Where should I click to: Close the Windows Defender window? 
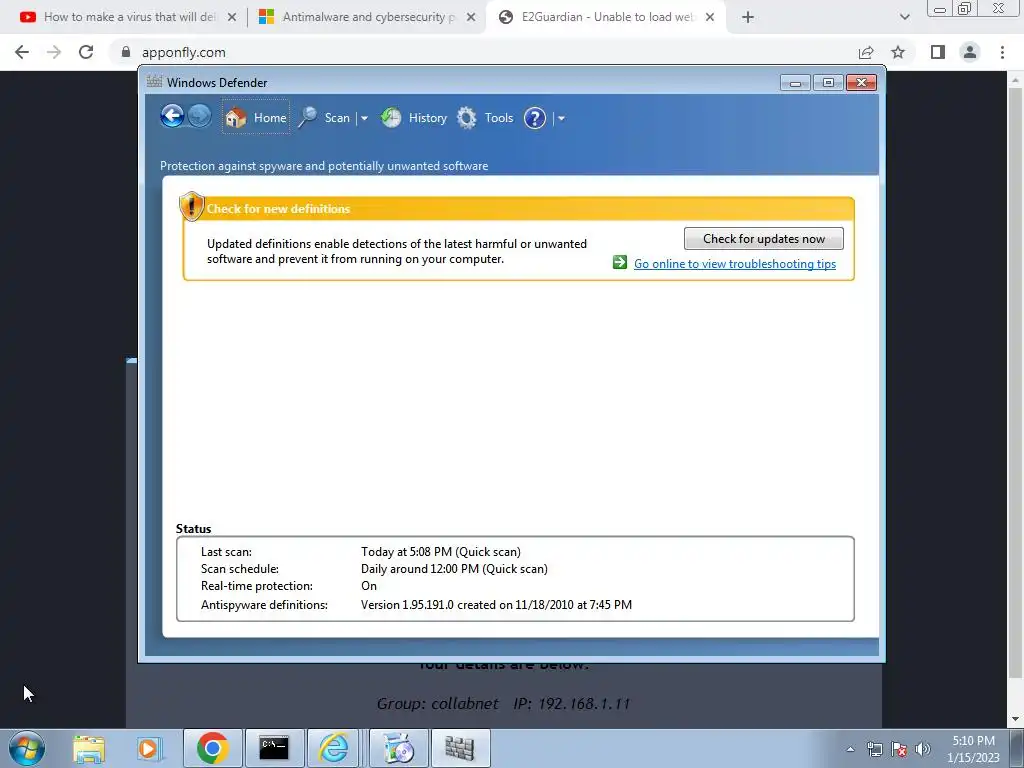coord(861,82)
